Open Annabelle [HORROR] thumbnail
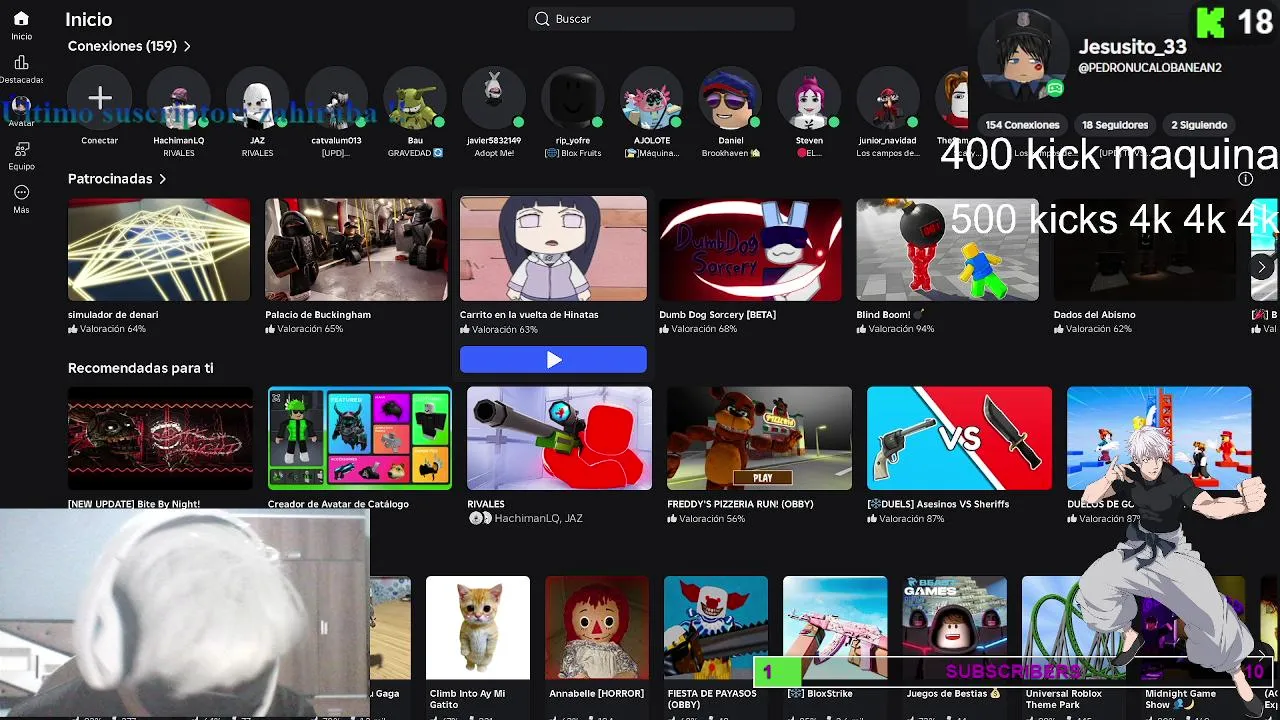Screen dimensions: 1280x720 597,628
